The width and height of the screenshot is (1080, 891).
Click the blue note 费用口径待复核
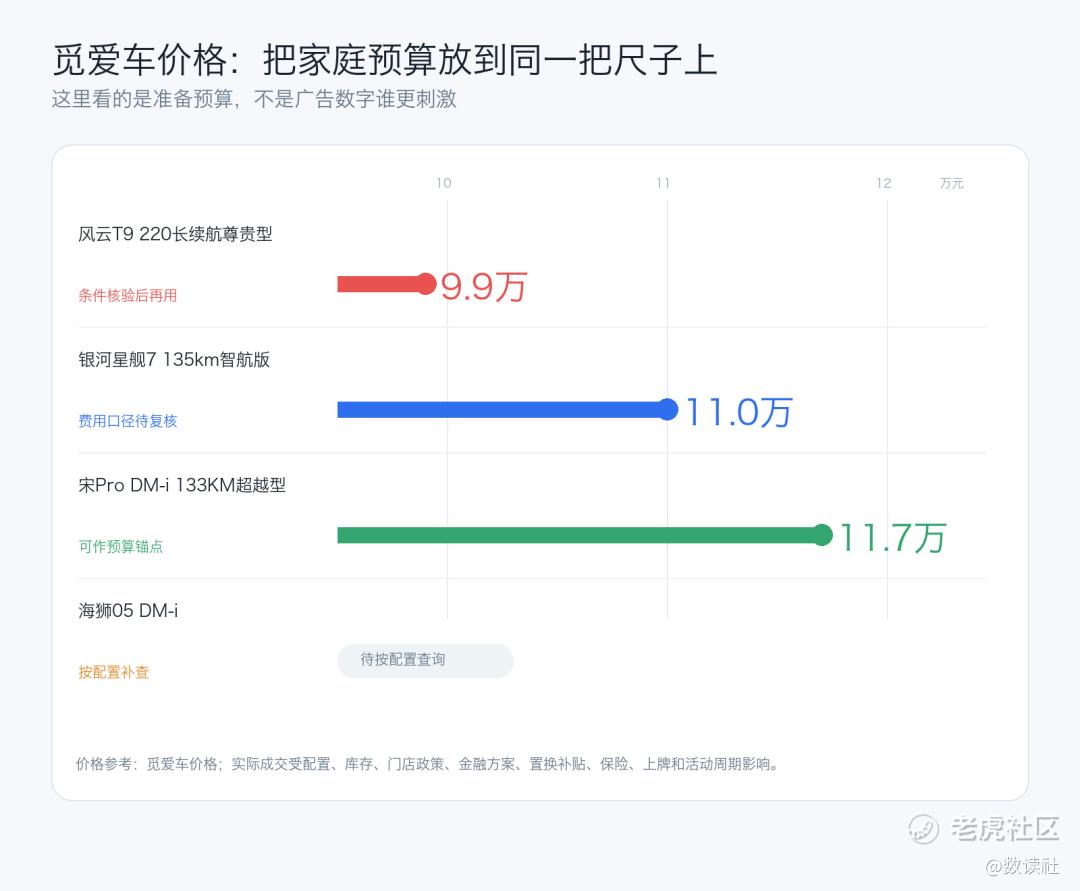point(127,421)
